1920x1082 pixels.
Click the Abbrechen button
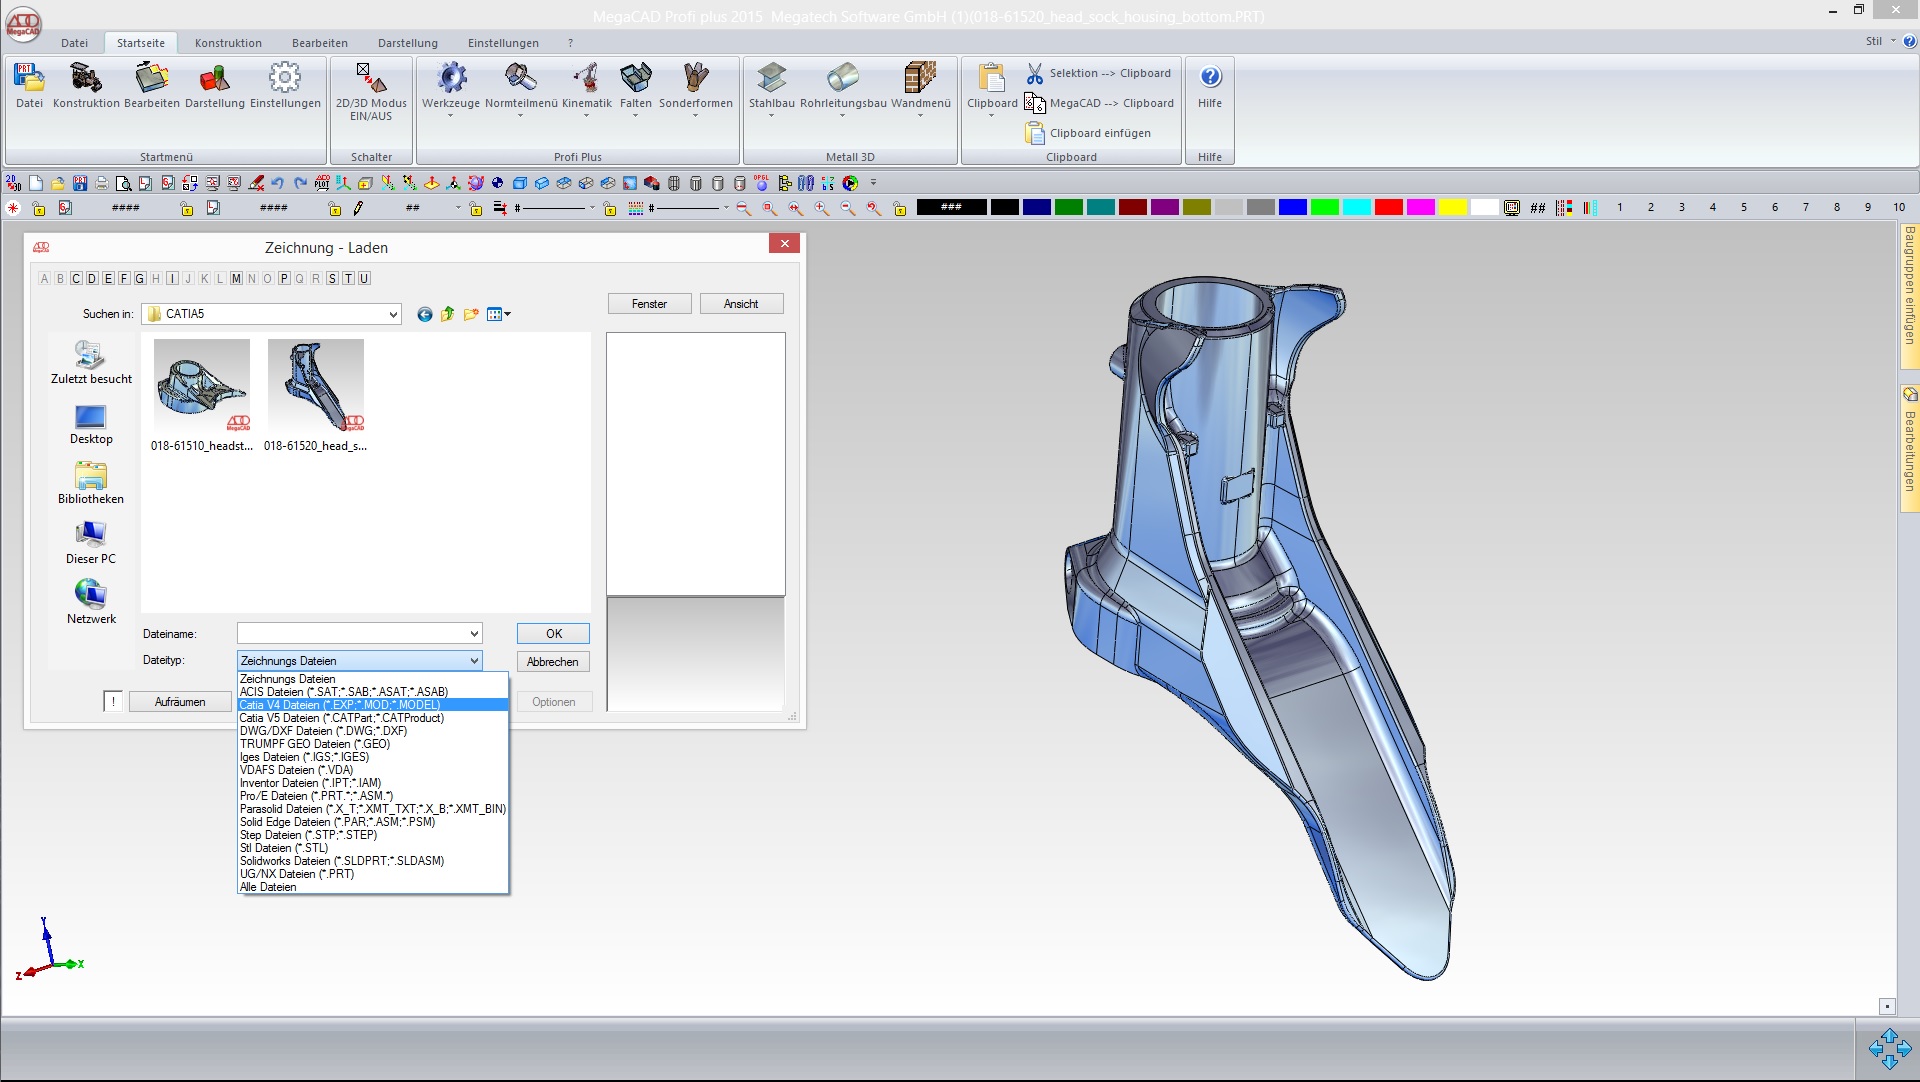[x=553, y=662]
